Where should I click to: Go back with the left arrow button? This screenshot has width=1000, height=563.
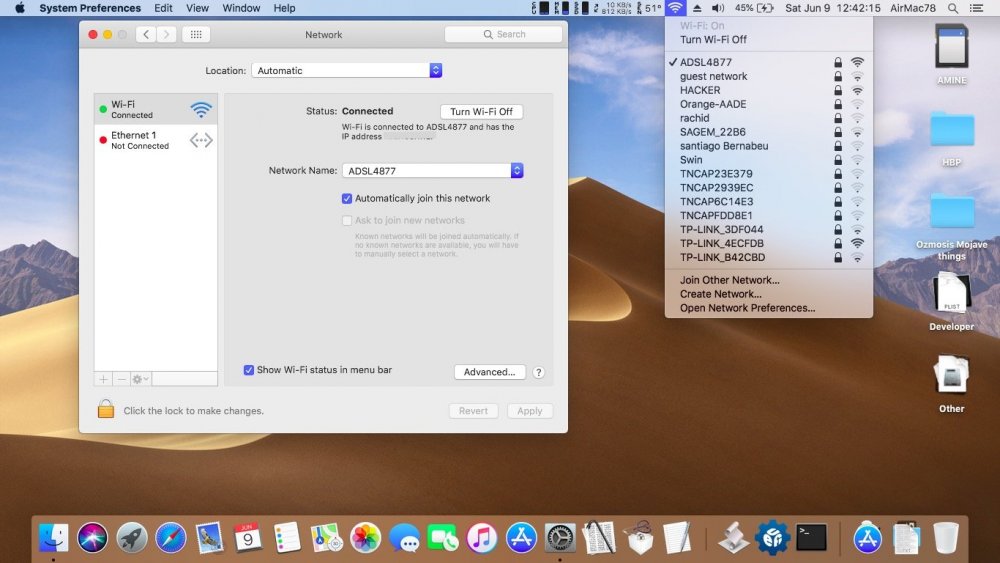(146, 34)
